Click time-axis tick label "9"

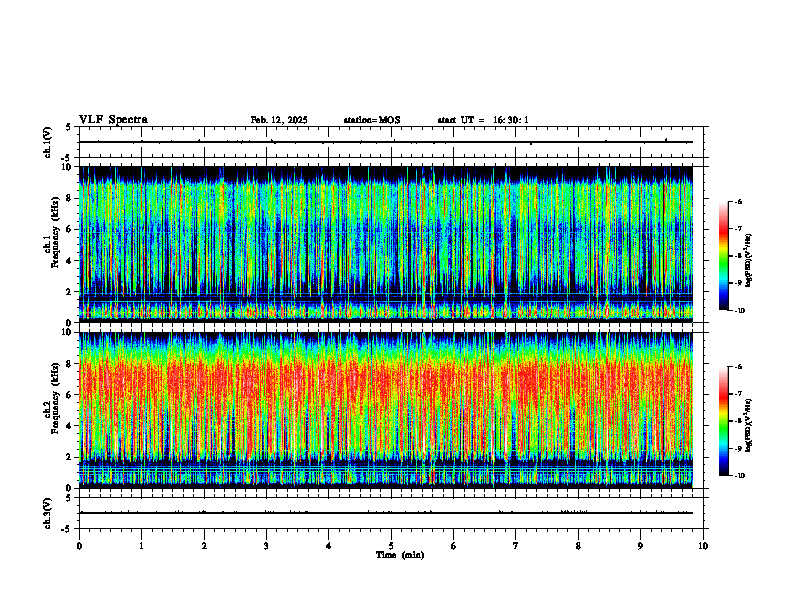point(640,546)
